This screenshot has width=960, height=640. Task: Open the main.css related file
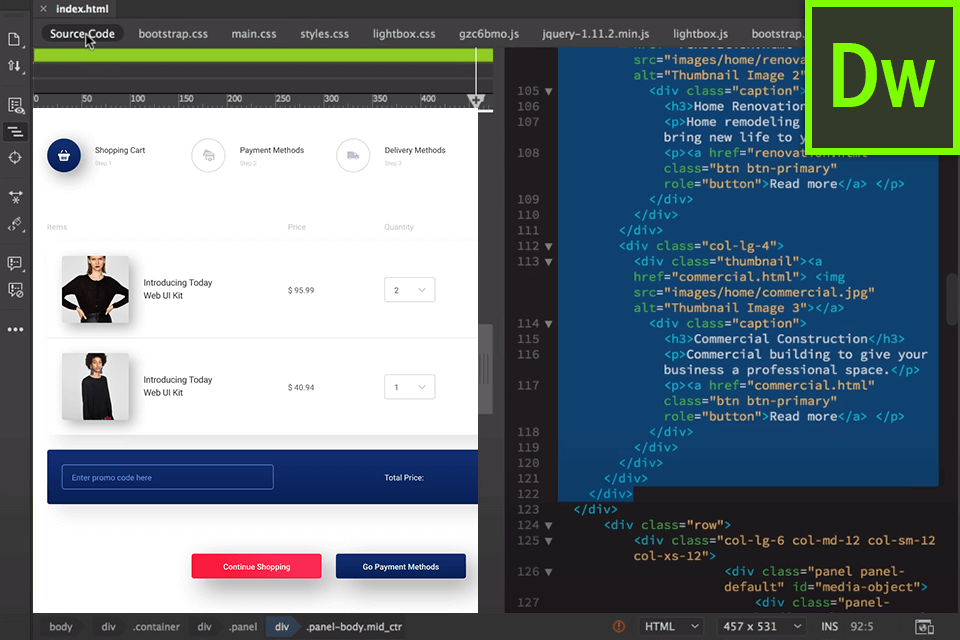click(253, 34)
